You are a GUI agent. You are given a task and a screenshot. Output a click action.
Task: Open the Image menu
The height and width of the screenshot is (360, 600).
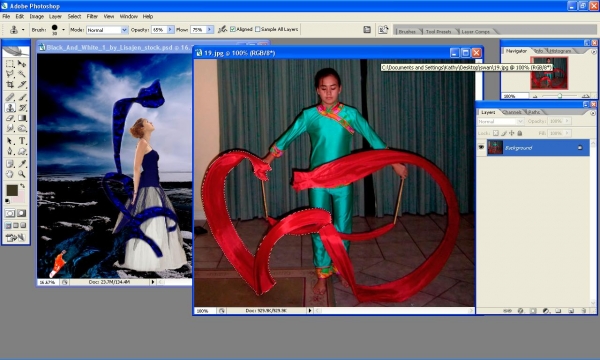[37, 16]
